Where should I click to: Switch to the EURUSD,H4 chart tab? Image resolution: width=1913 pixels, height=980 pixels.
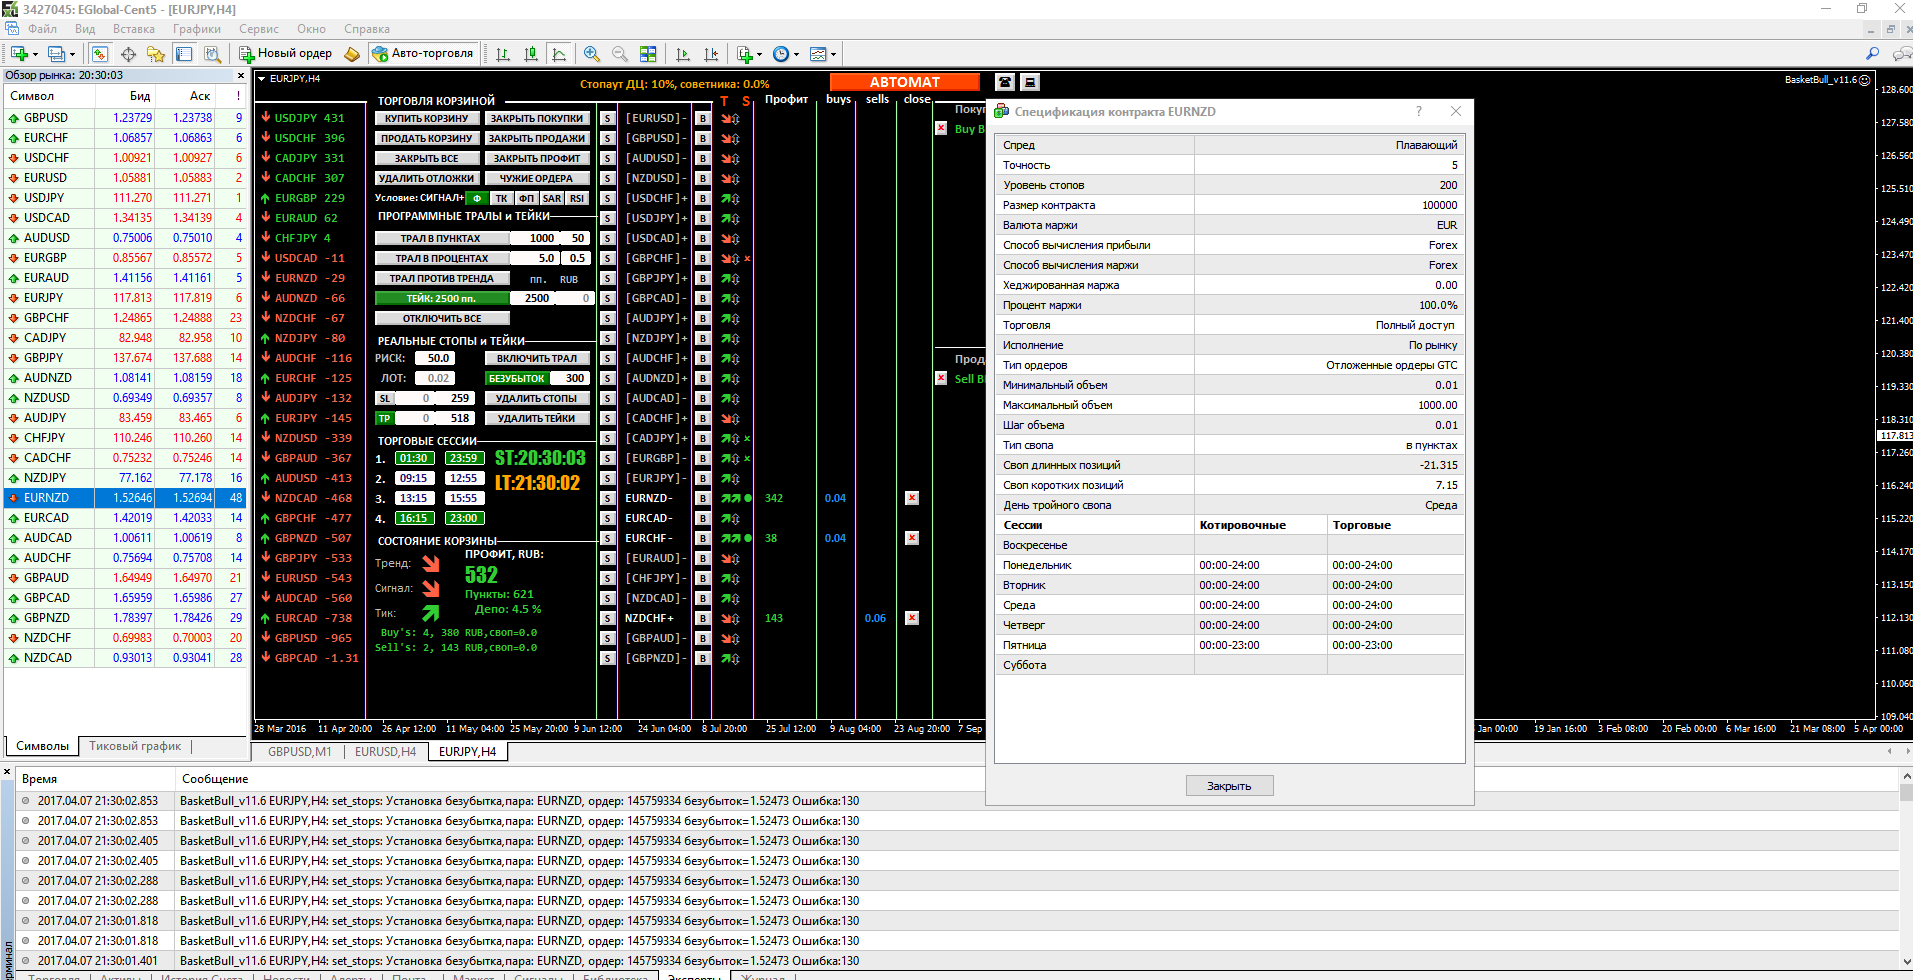pyautogui.click(x=385, y=752)
